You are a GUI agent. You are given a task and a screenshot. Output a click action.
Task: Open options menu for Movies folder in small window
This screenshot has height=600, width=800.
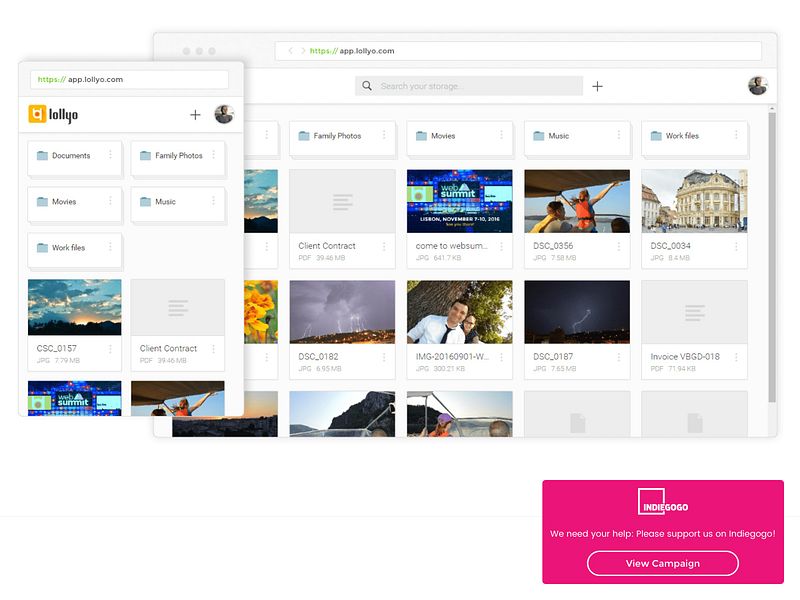(x=110, y=201)
